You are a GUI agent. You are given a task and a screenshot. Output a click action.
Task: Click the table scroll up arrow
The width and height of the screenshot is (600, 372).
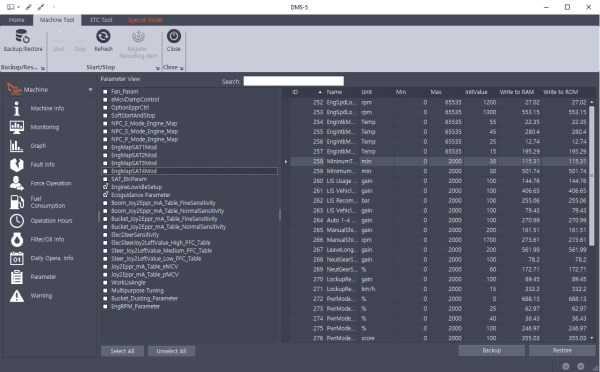coord(592,102)
